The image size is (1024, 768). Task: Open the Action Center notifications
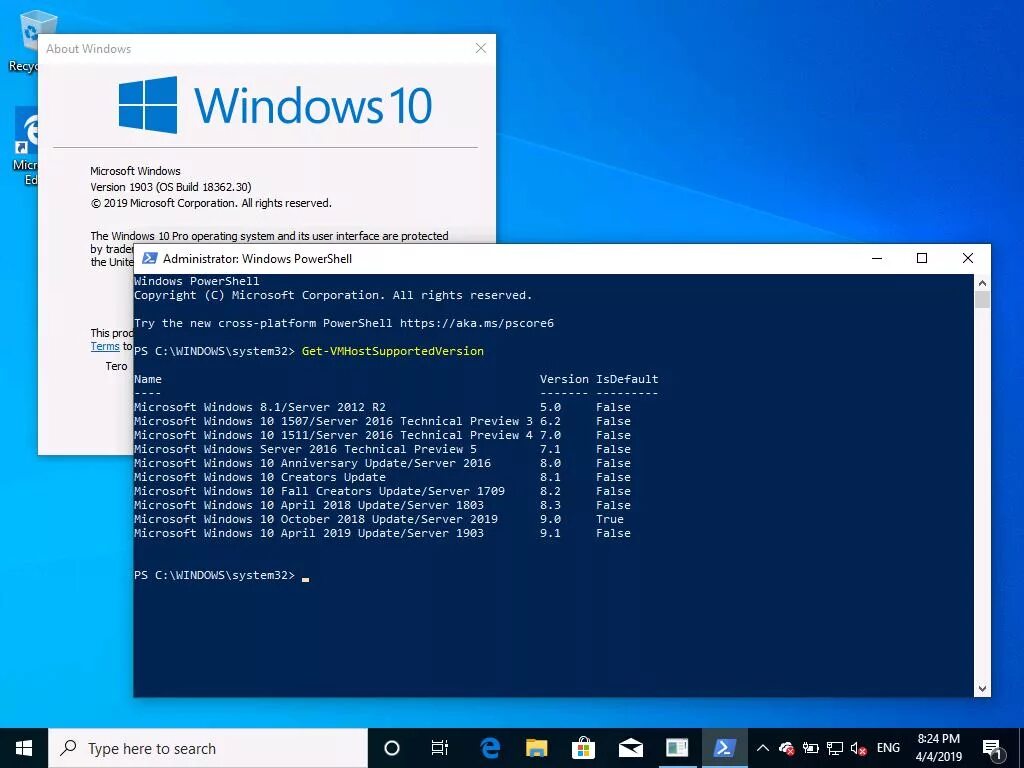[x=993, y=750]
